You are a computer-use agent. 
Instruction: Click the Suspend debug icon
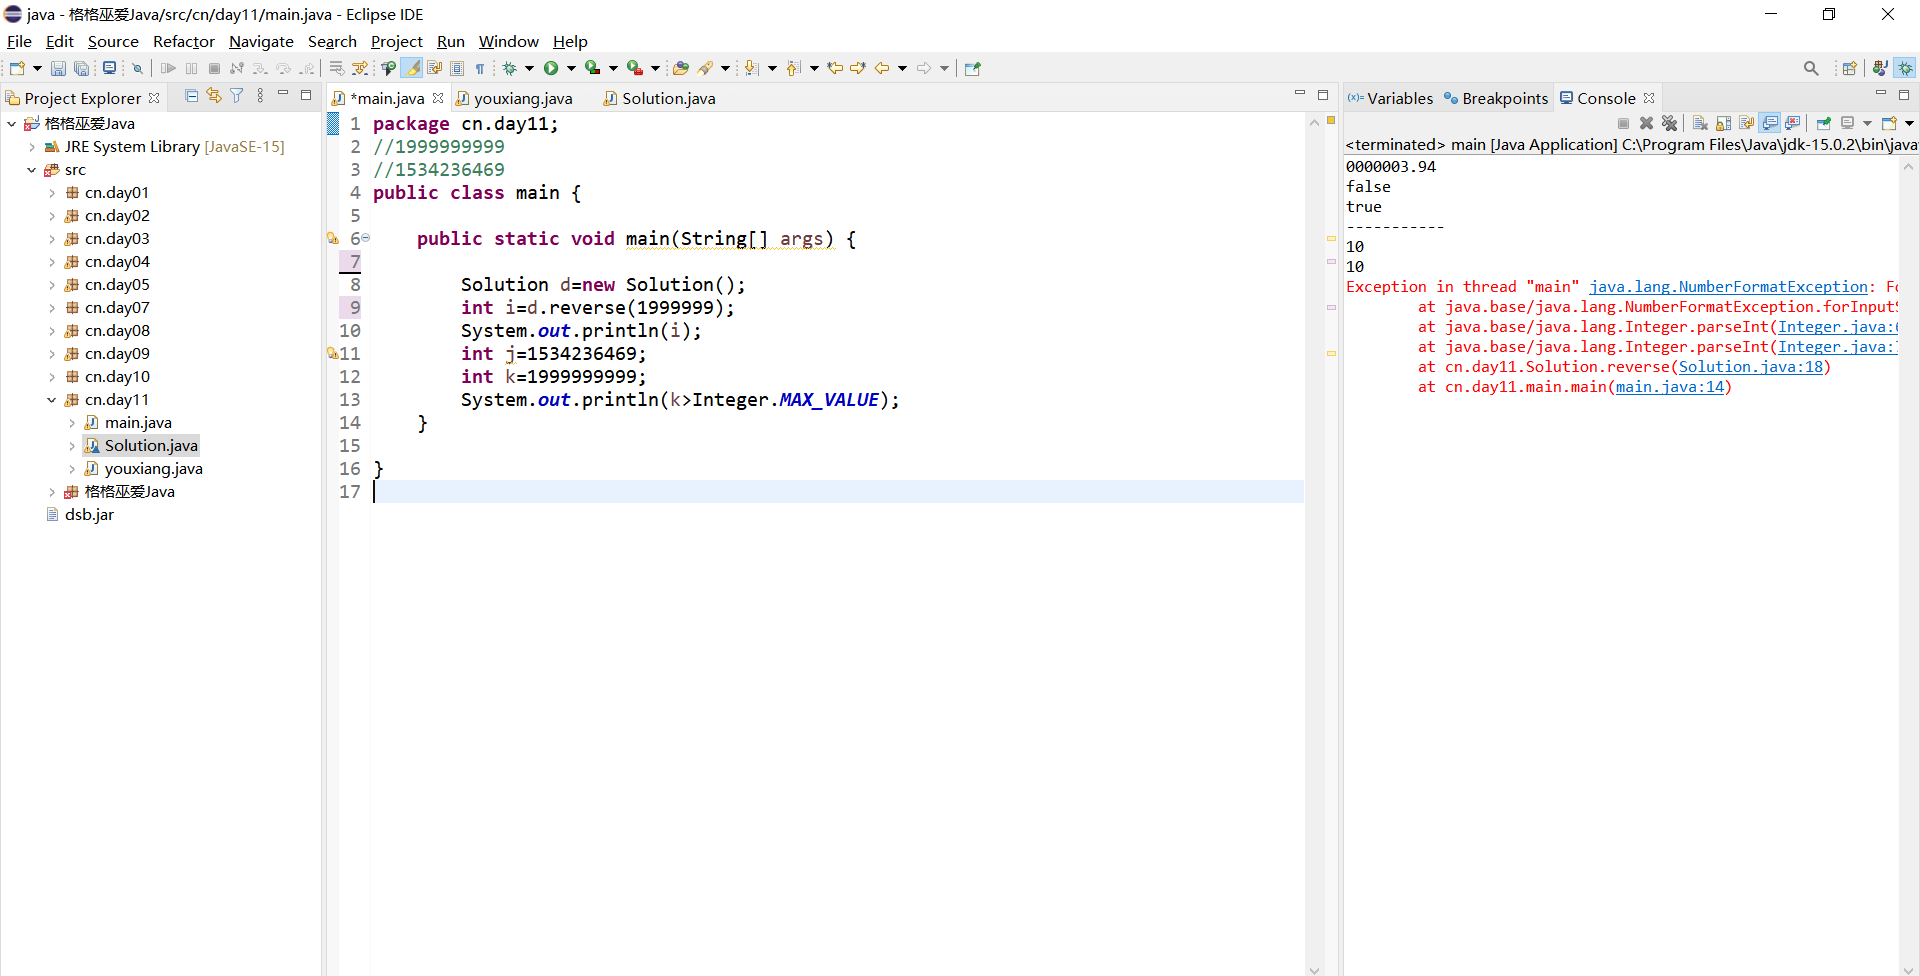click(191, 68)
